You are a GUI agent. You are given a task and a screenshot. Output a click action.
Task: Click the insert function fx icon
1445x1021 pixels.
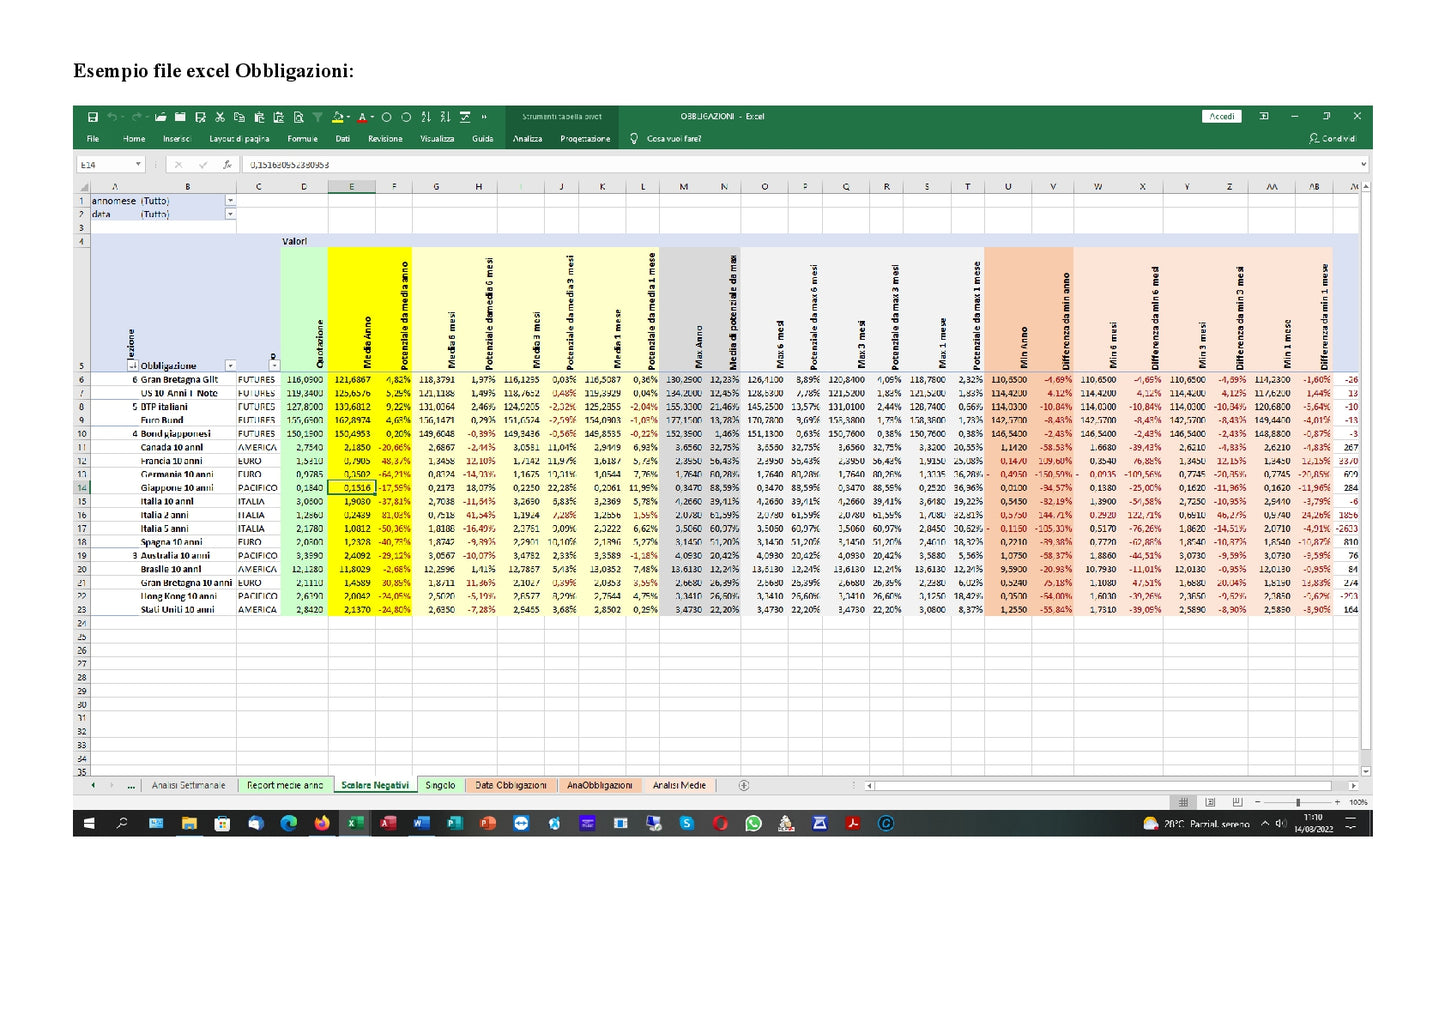click(227, 165)
